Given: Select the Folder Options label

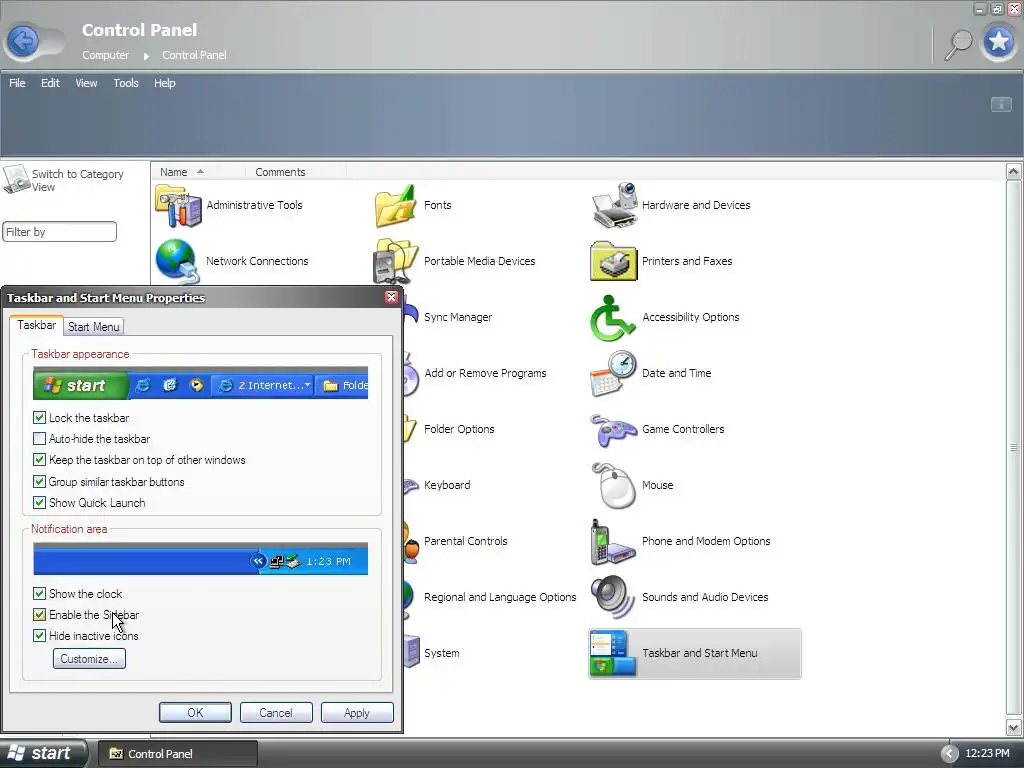Looking at the screenshot, I should 459,430.
